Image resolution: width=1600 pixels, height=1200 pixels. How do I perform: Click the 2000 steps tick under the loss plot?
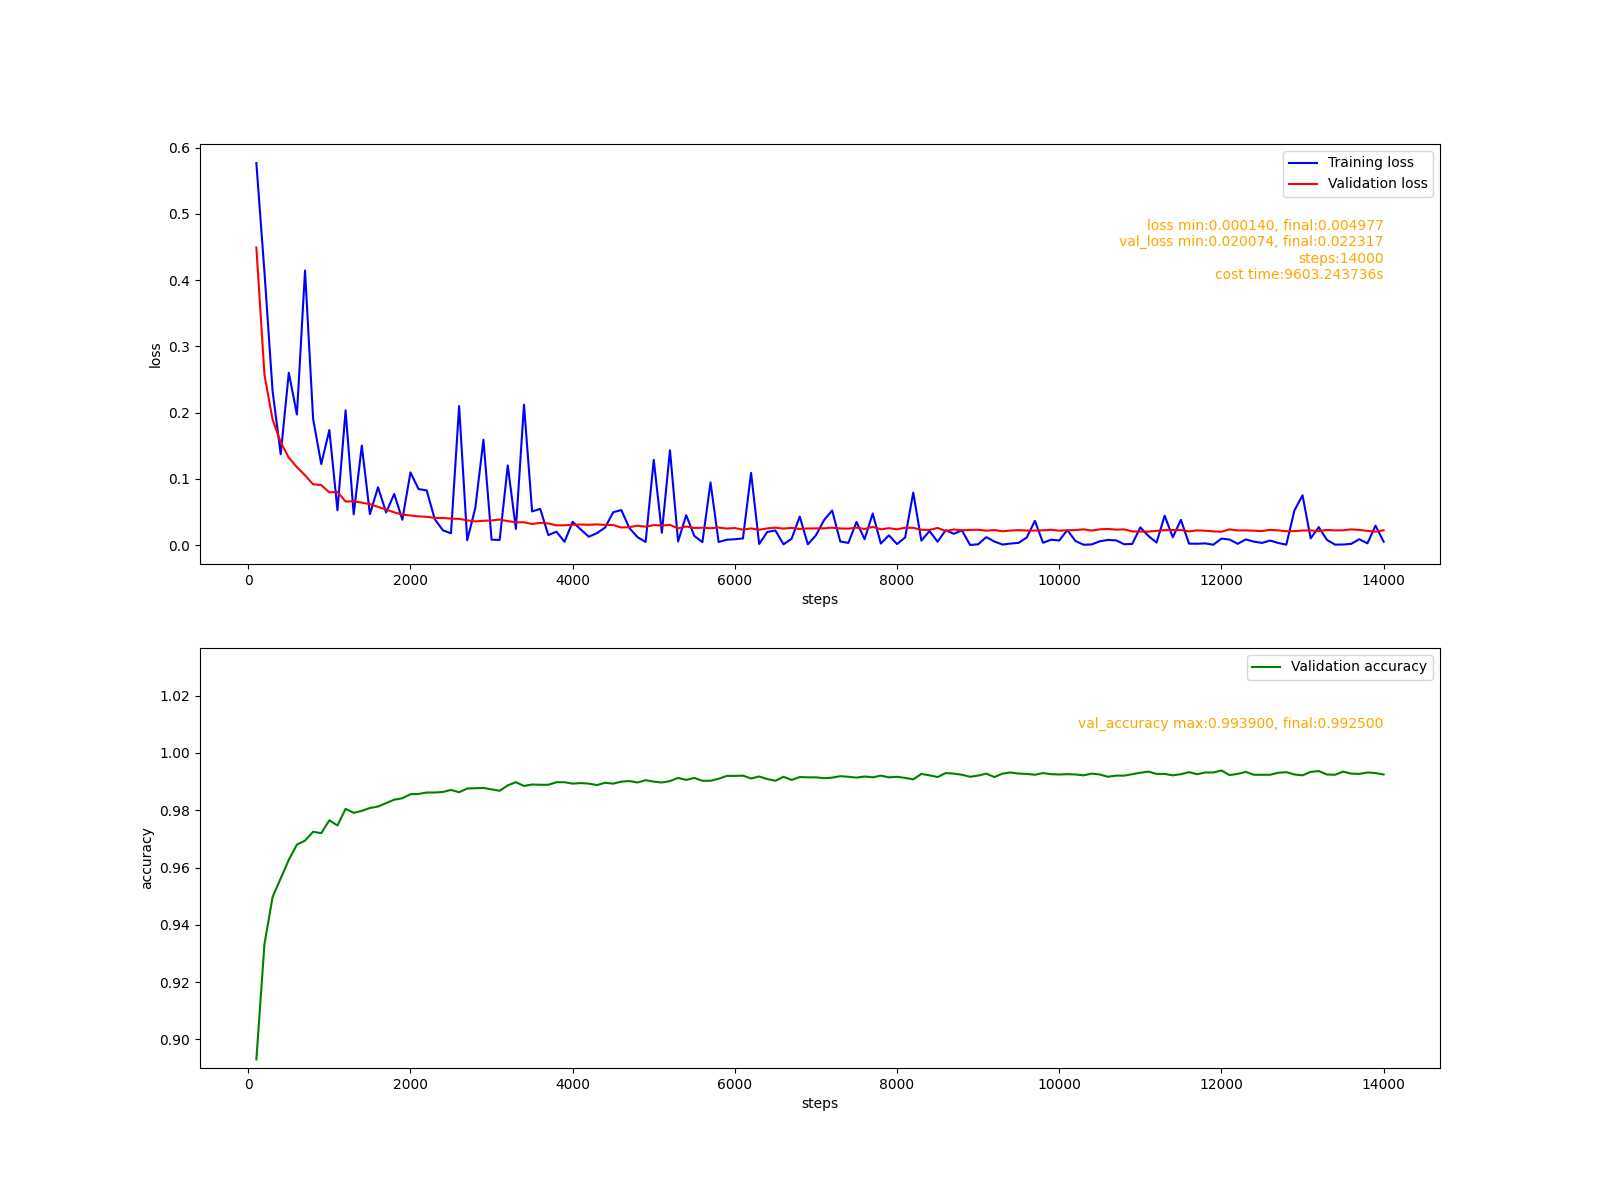(410, 580)
